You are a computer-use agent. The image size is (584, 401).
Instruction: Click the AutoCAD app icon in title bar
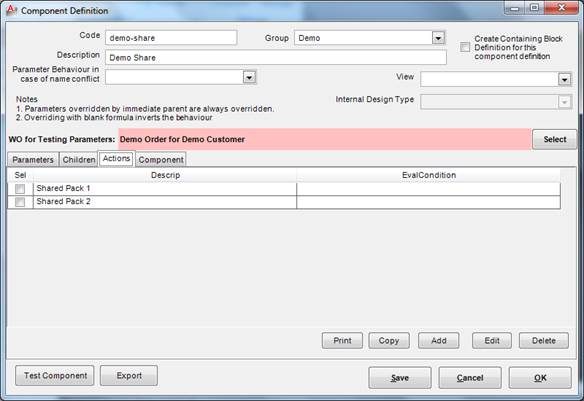click(12, 10)
